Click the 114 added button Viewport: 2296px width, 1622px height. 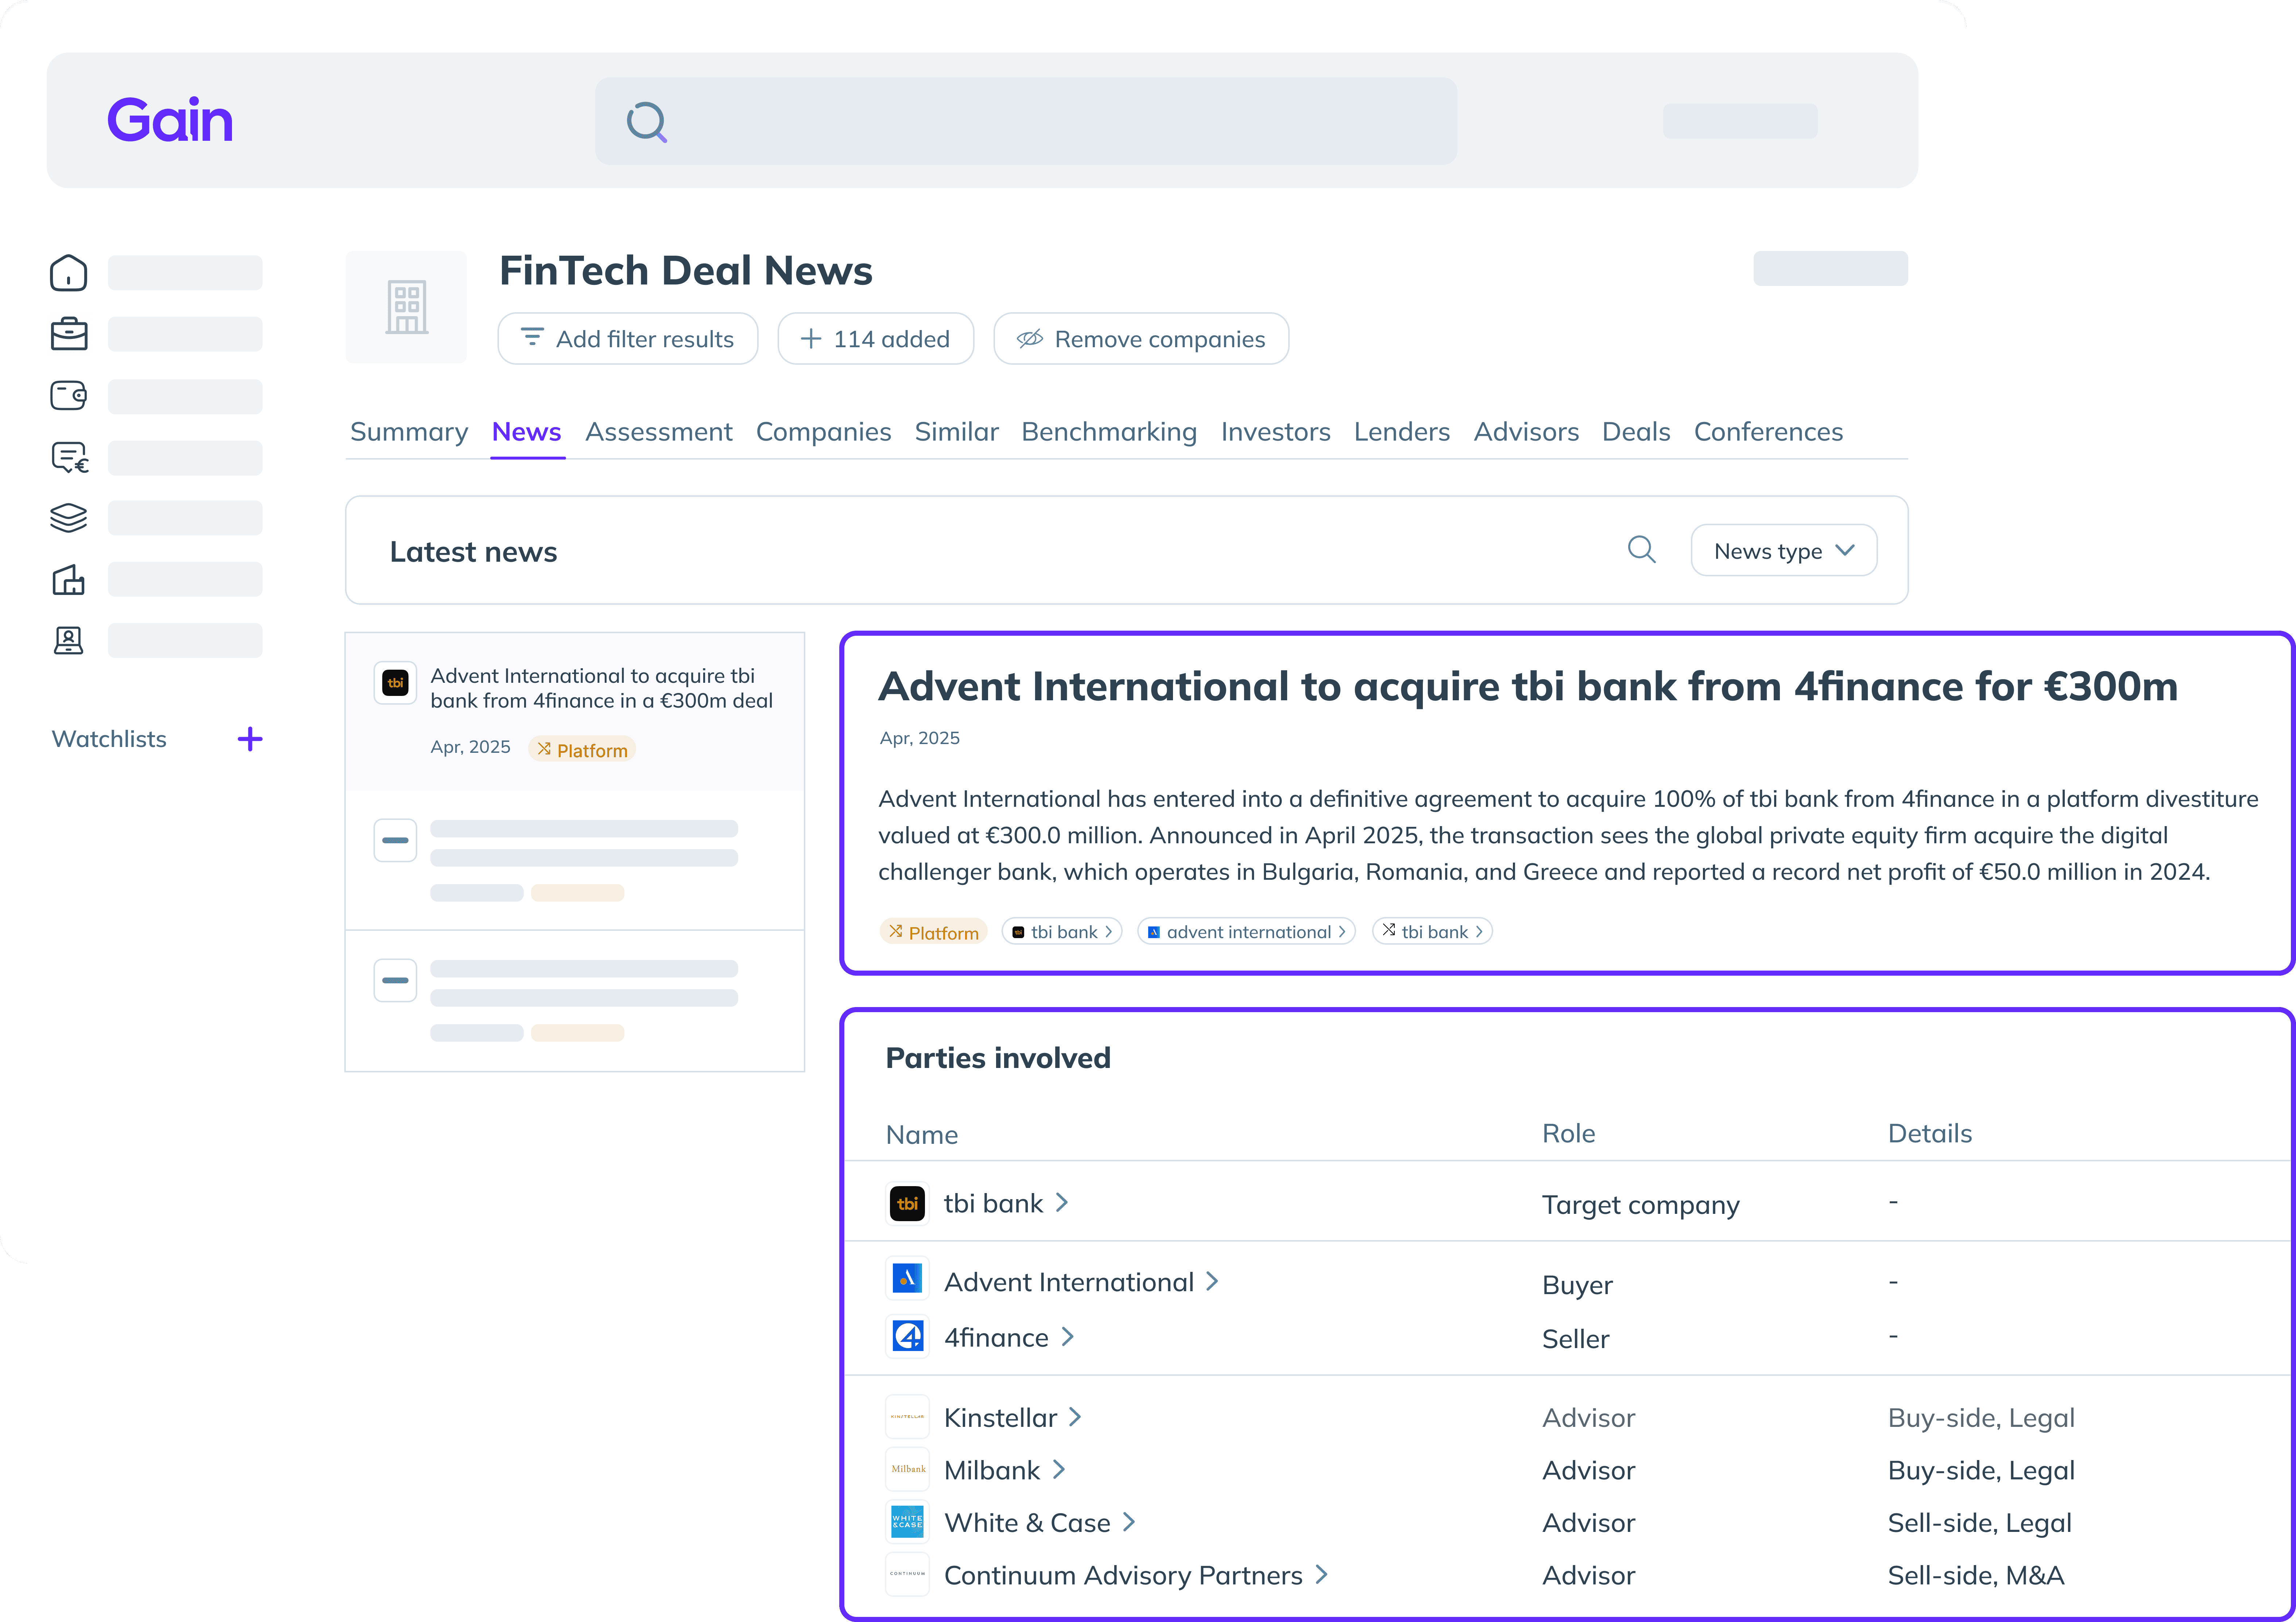[875, 339]
